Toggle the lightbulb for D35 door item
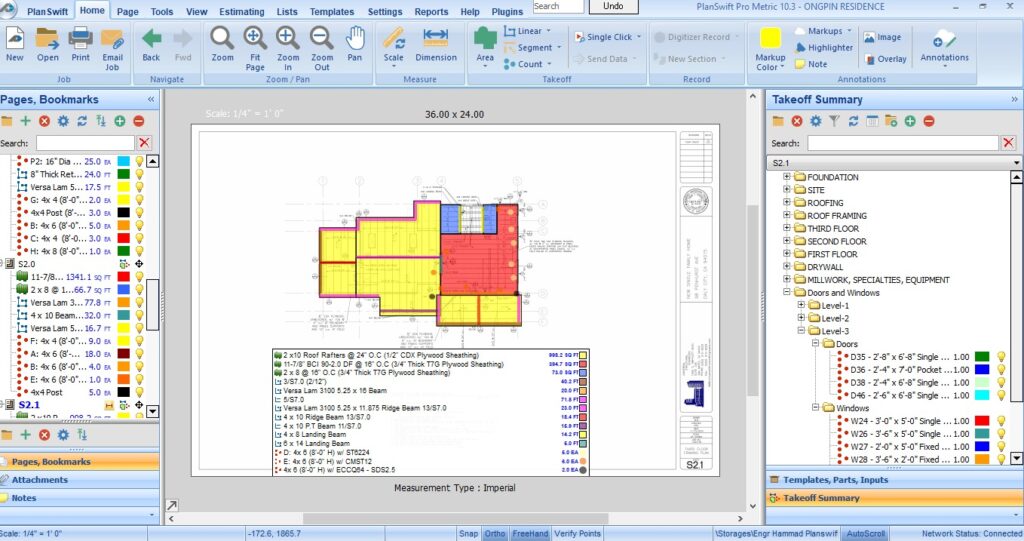This screenshot has height=541, width=1024. (1001, 357)
